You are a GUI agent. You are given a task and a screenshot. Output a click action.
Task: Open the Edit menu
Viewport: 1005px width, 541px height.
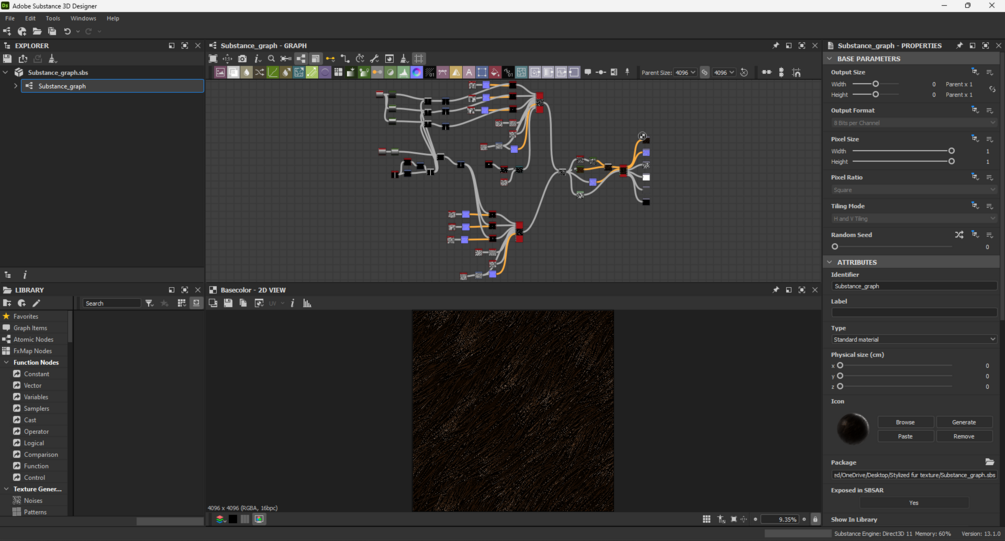(30, 19)
